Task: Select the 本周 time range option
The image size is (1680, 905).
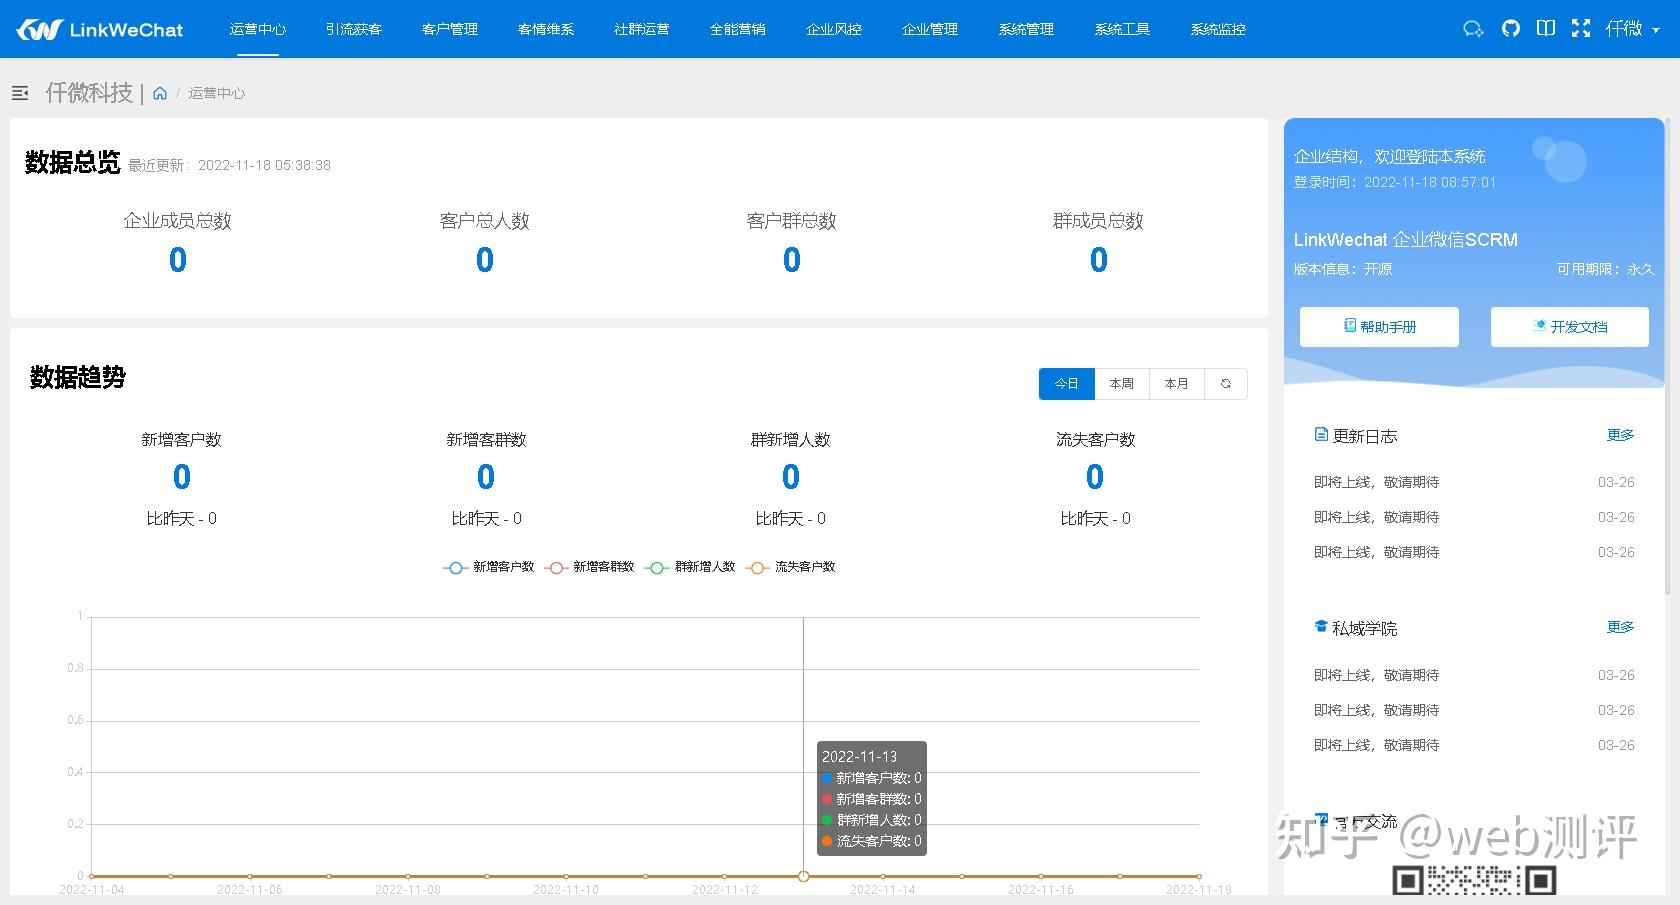Action: point(1121,383)
